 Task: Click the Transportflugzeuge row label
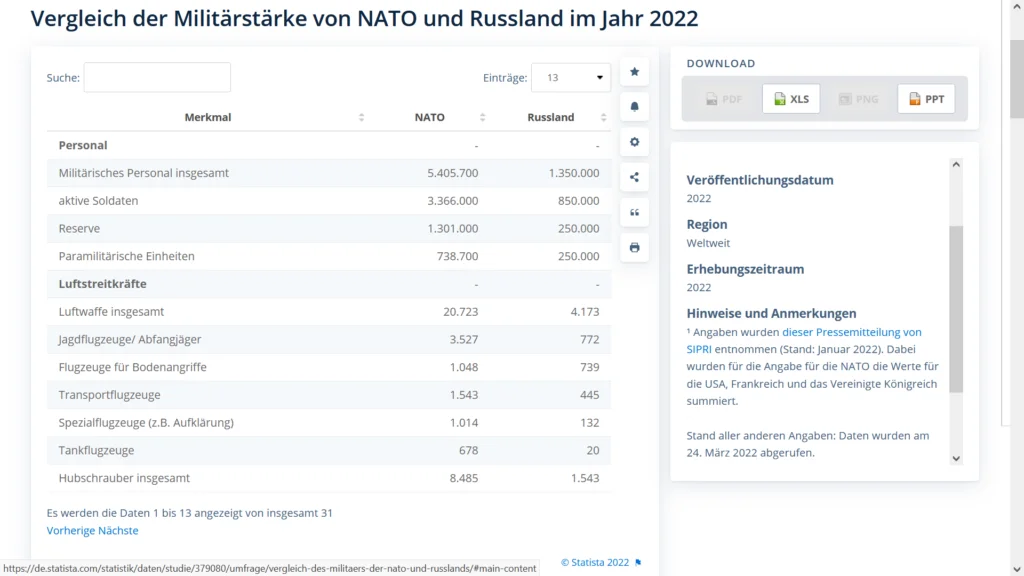point(110,394)
